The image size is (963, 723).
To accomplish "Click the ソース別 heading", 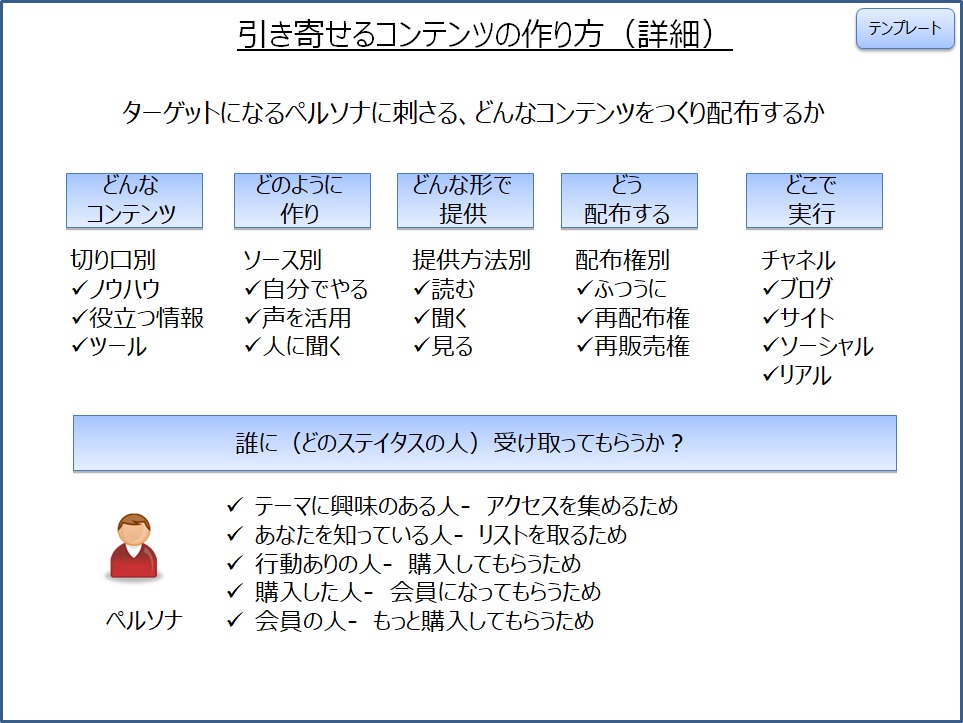I will 283,260.
